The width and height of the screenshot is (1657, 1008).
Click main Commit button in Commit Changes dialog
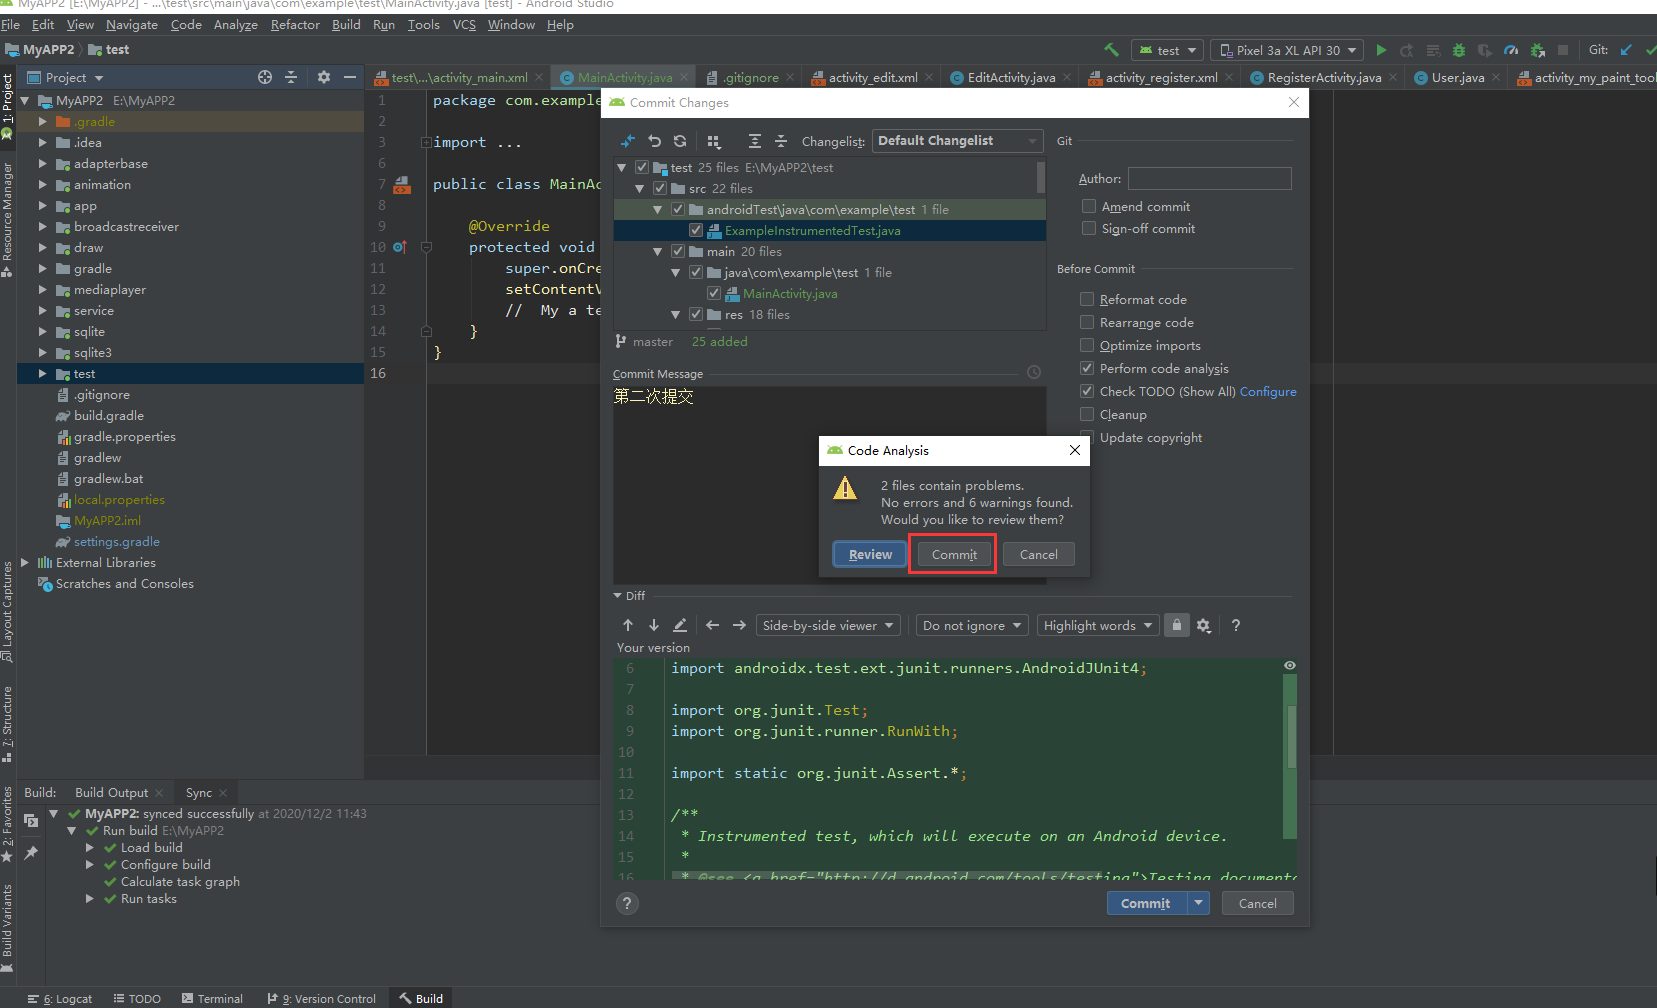[x=1146, y=903]
